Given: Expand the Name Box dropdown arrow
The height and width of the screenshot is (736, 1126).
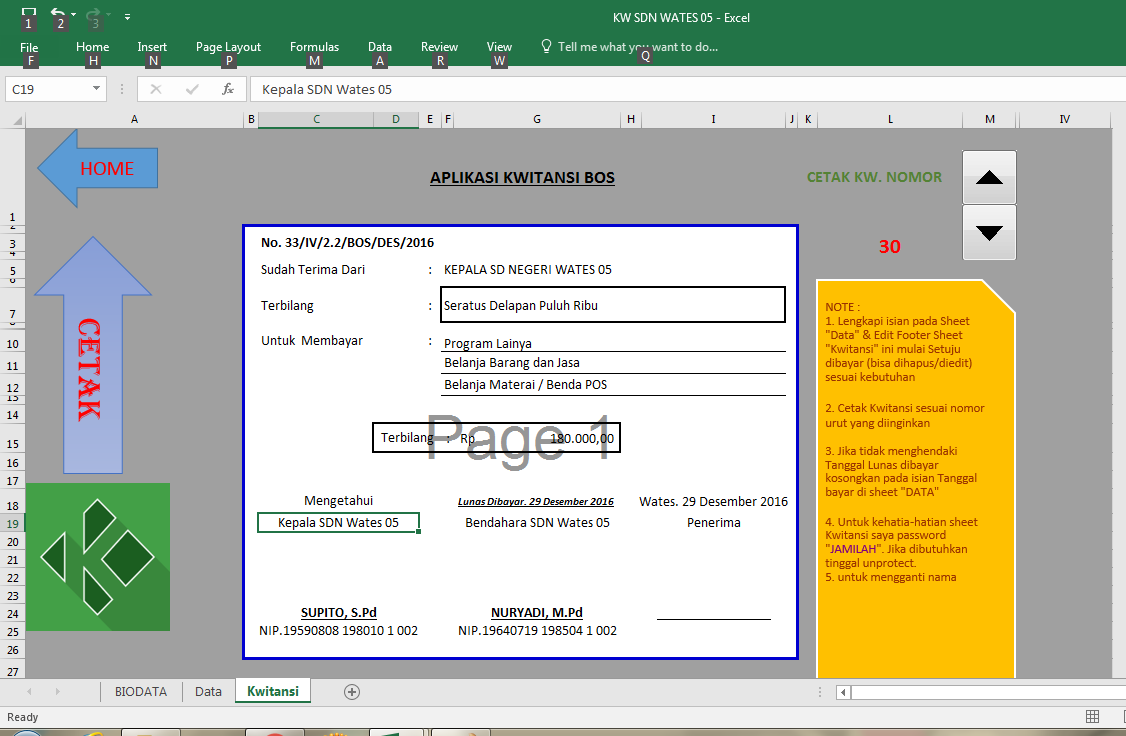Looking at the screenshot, I should (96, 88).
